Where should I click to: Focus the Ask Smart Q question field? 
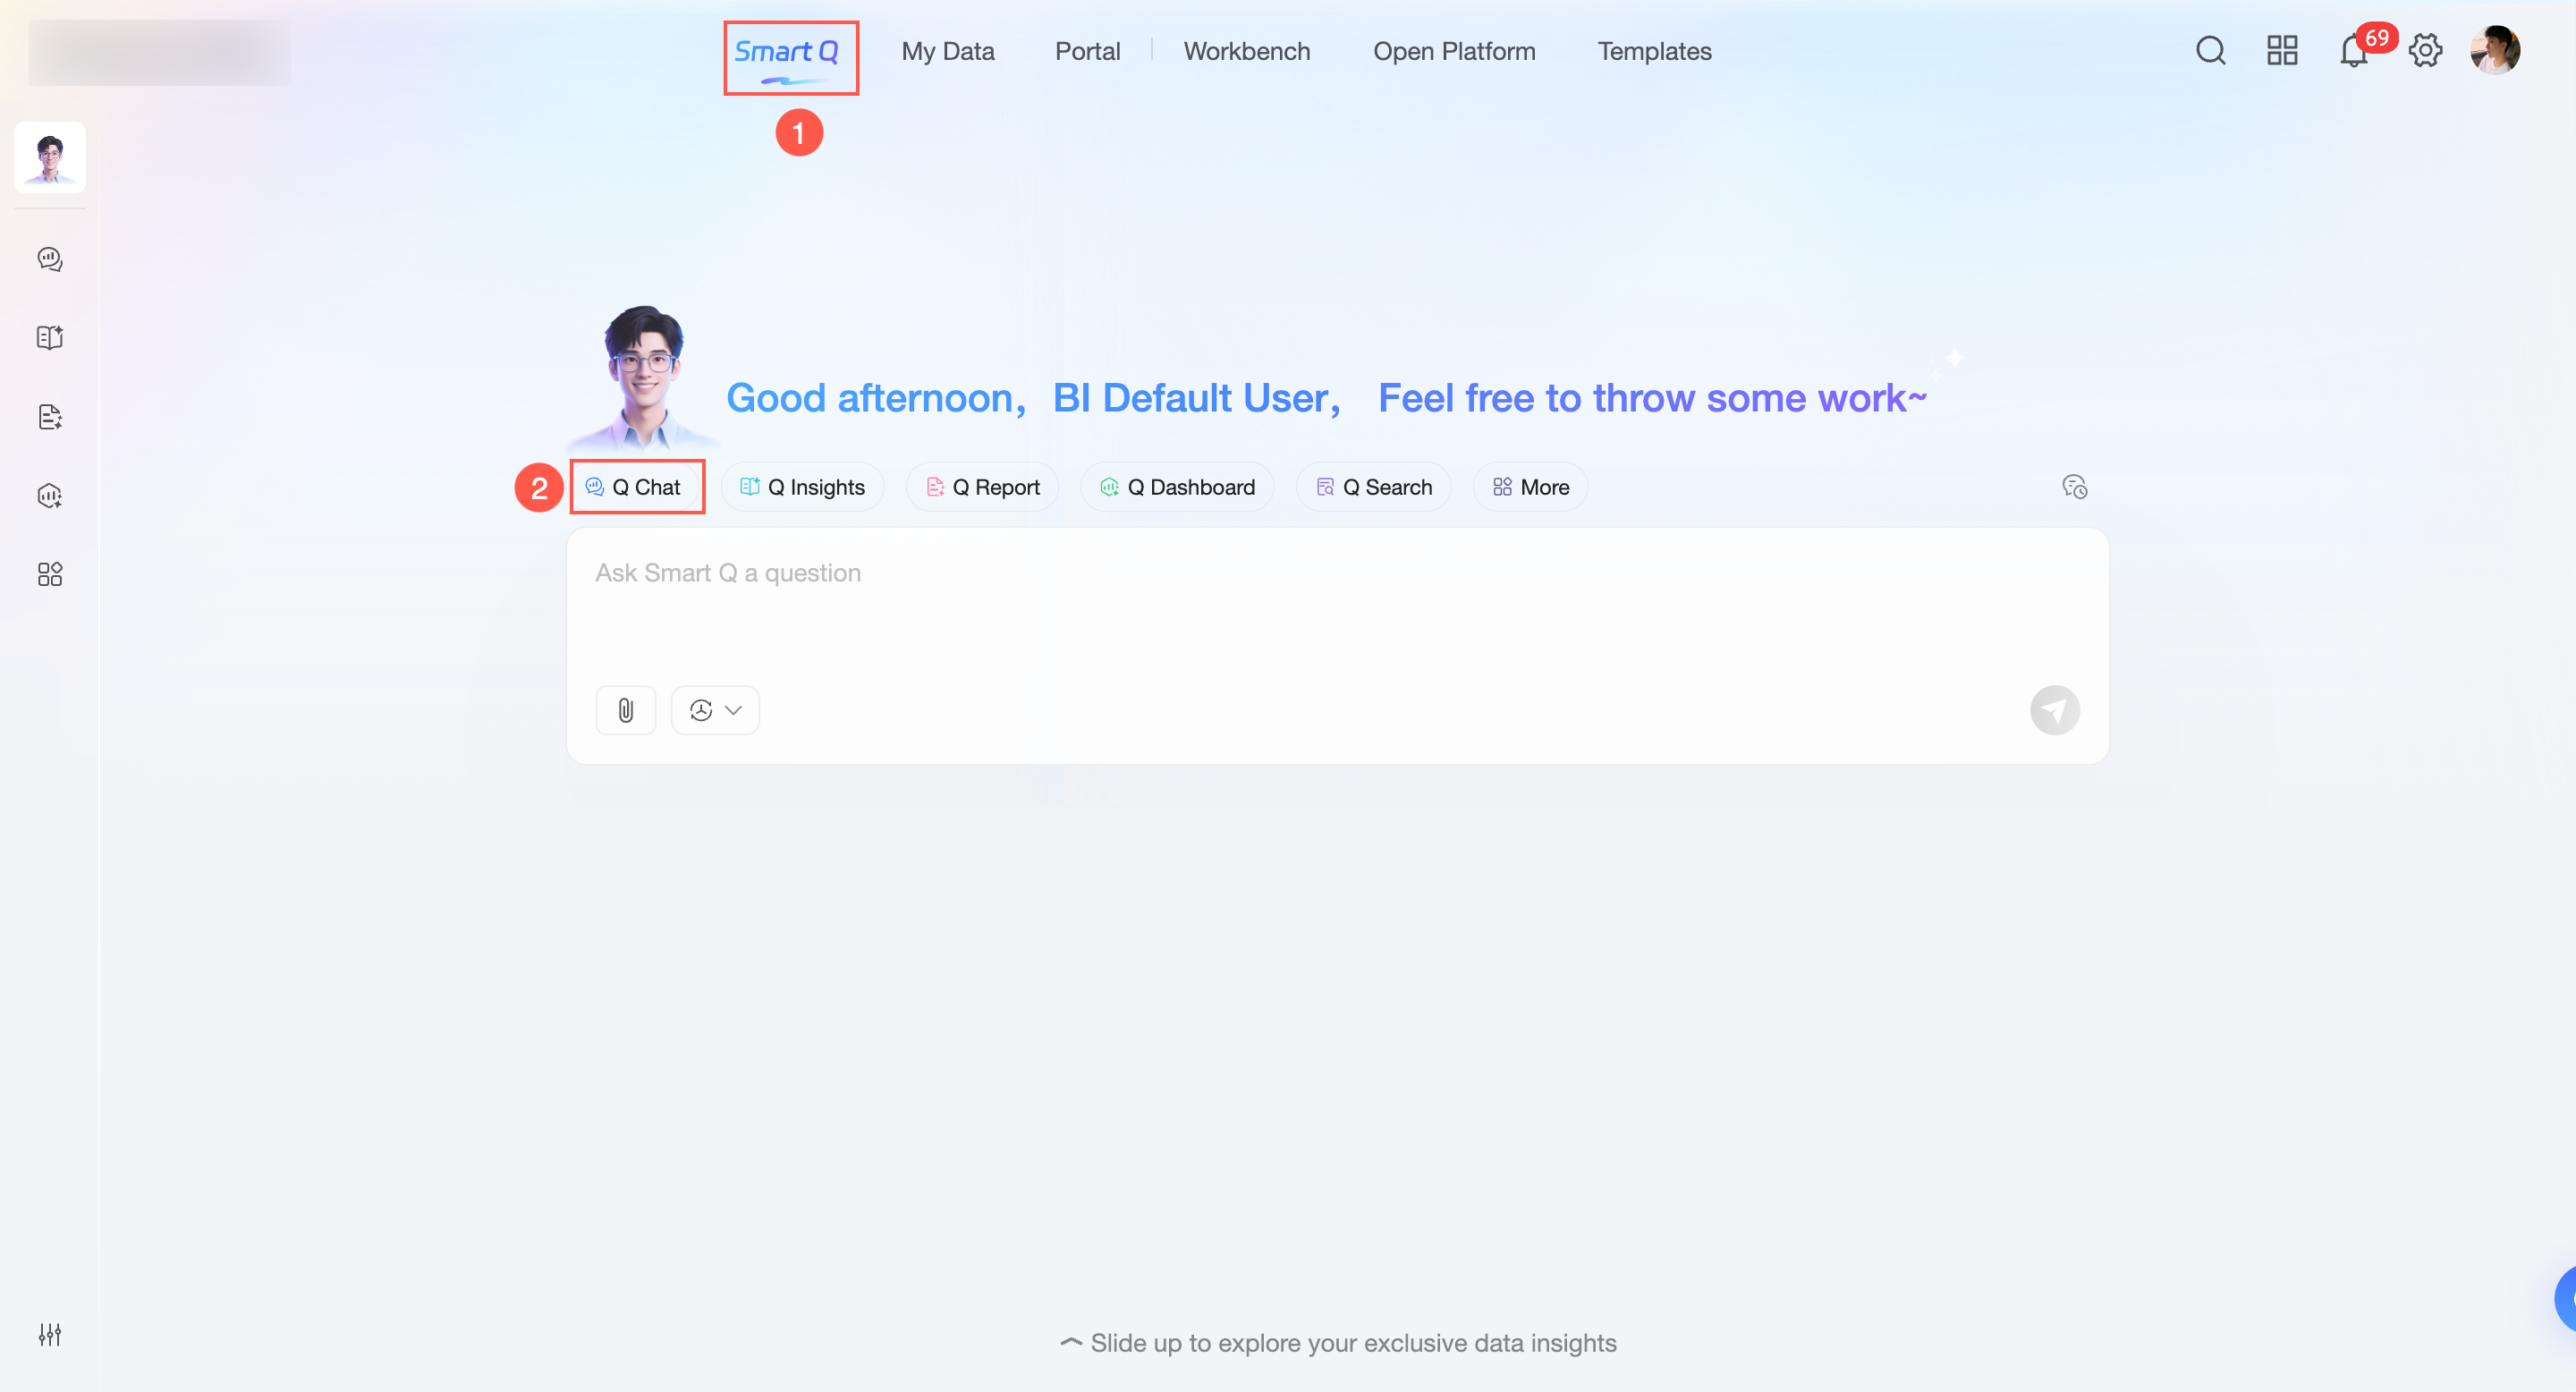pos(1336,610)
